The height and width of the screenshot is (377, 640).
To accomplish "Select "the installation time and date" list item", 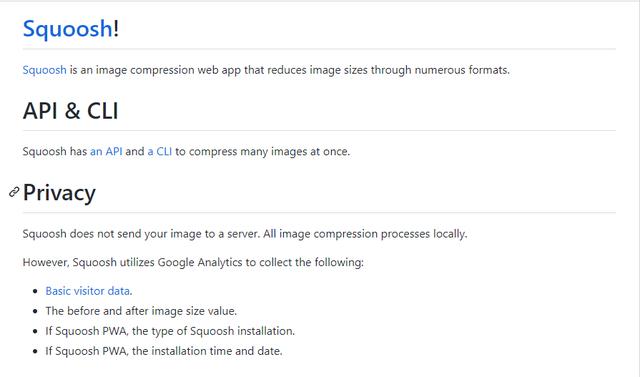I will point(164,351).
